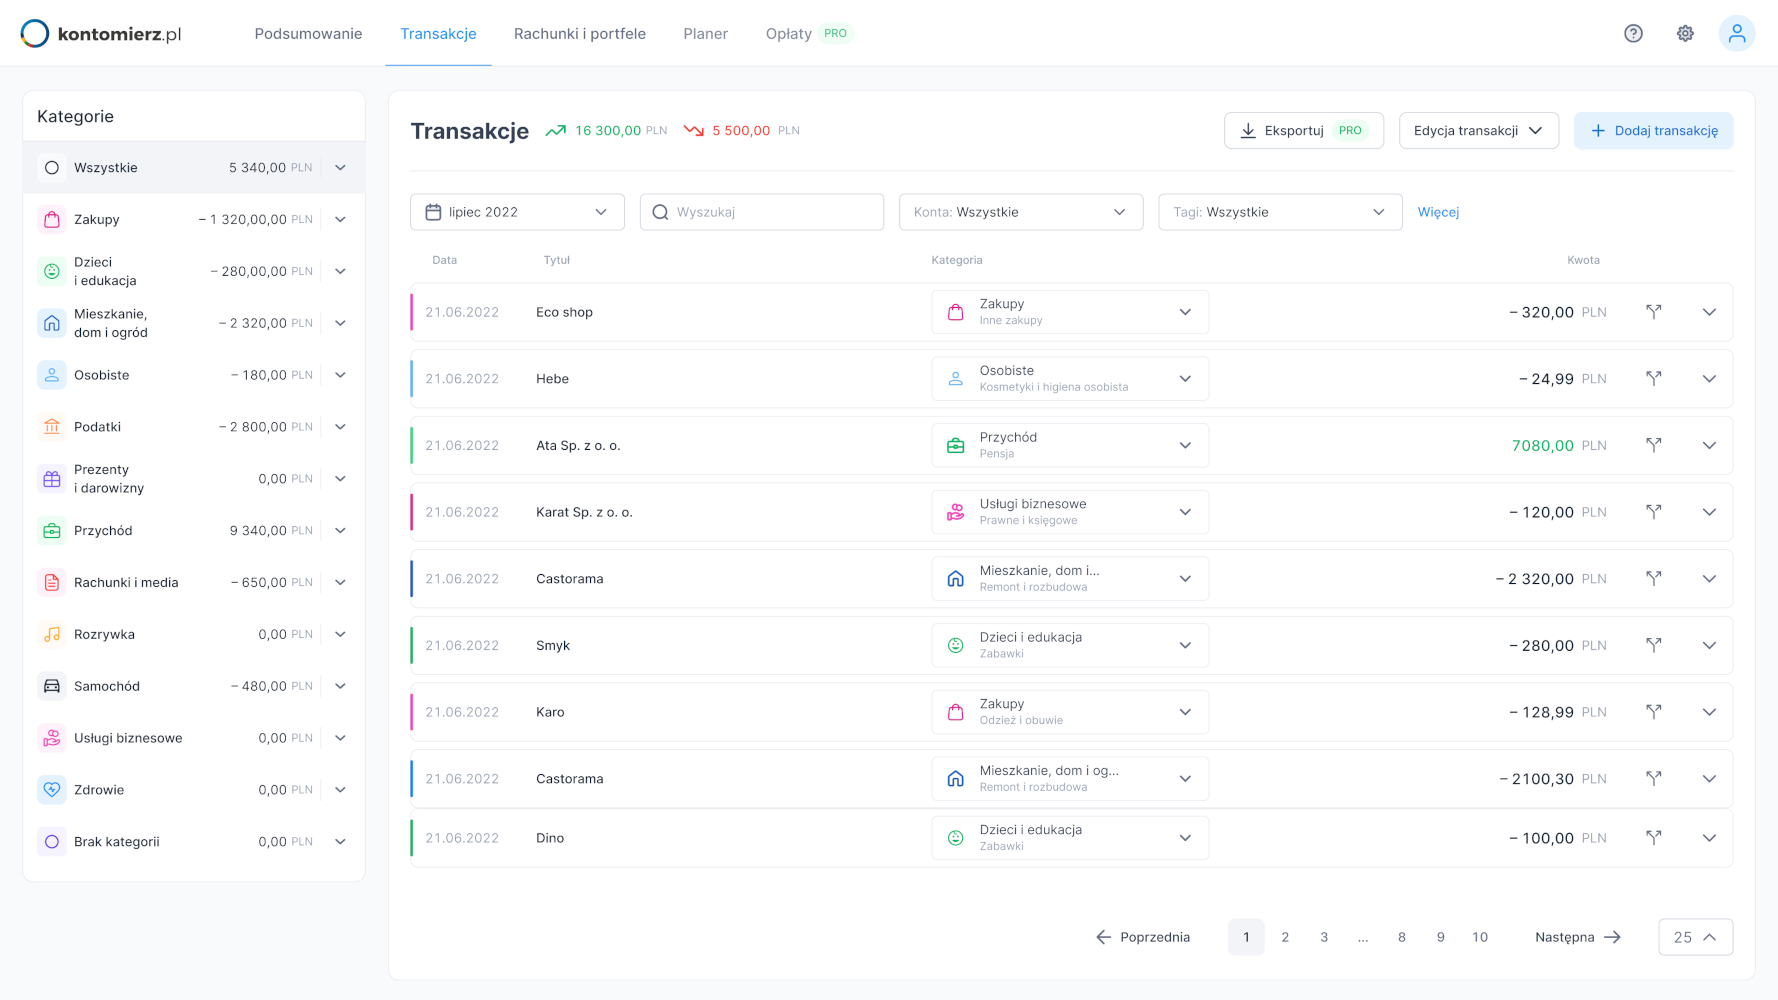Click the Prezenty i darowizny gift icon
The width and height of the screenshot is (1778, 1000).
point(52,479)
